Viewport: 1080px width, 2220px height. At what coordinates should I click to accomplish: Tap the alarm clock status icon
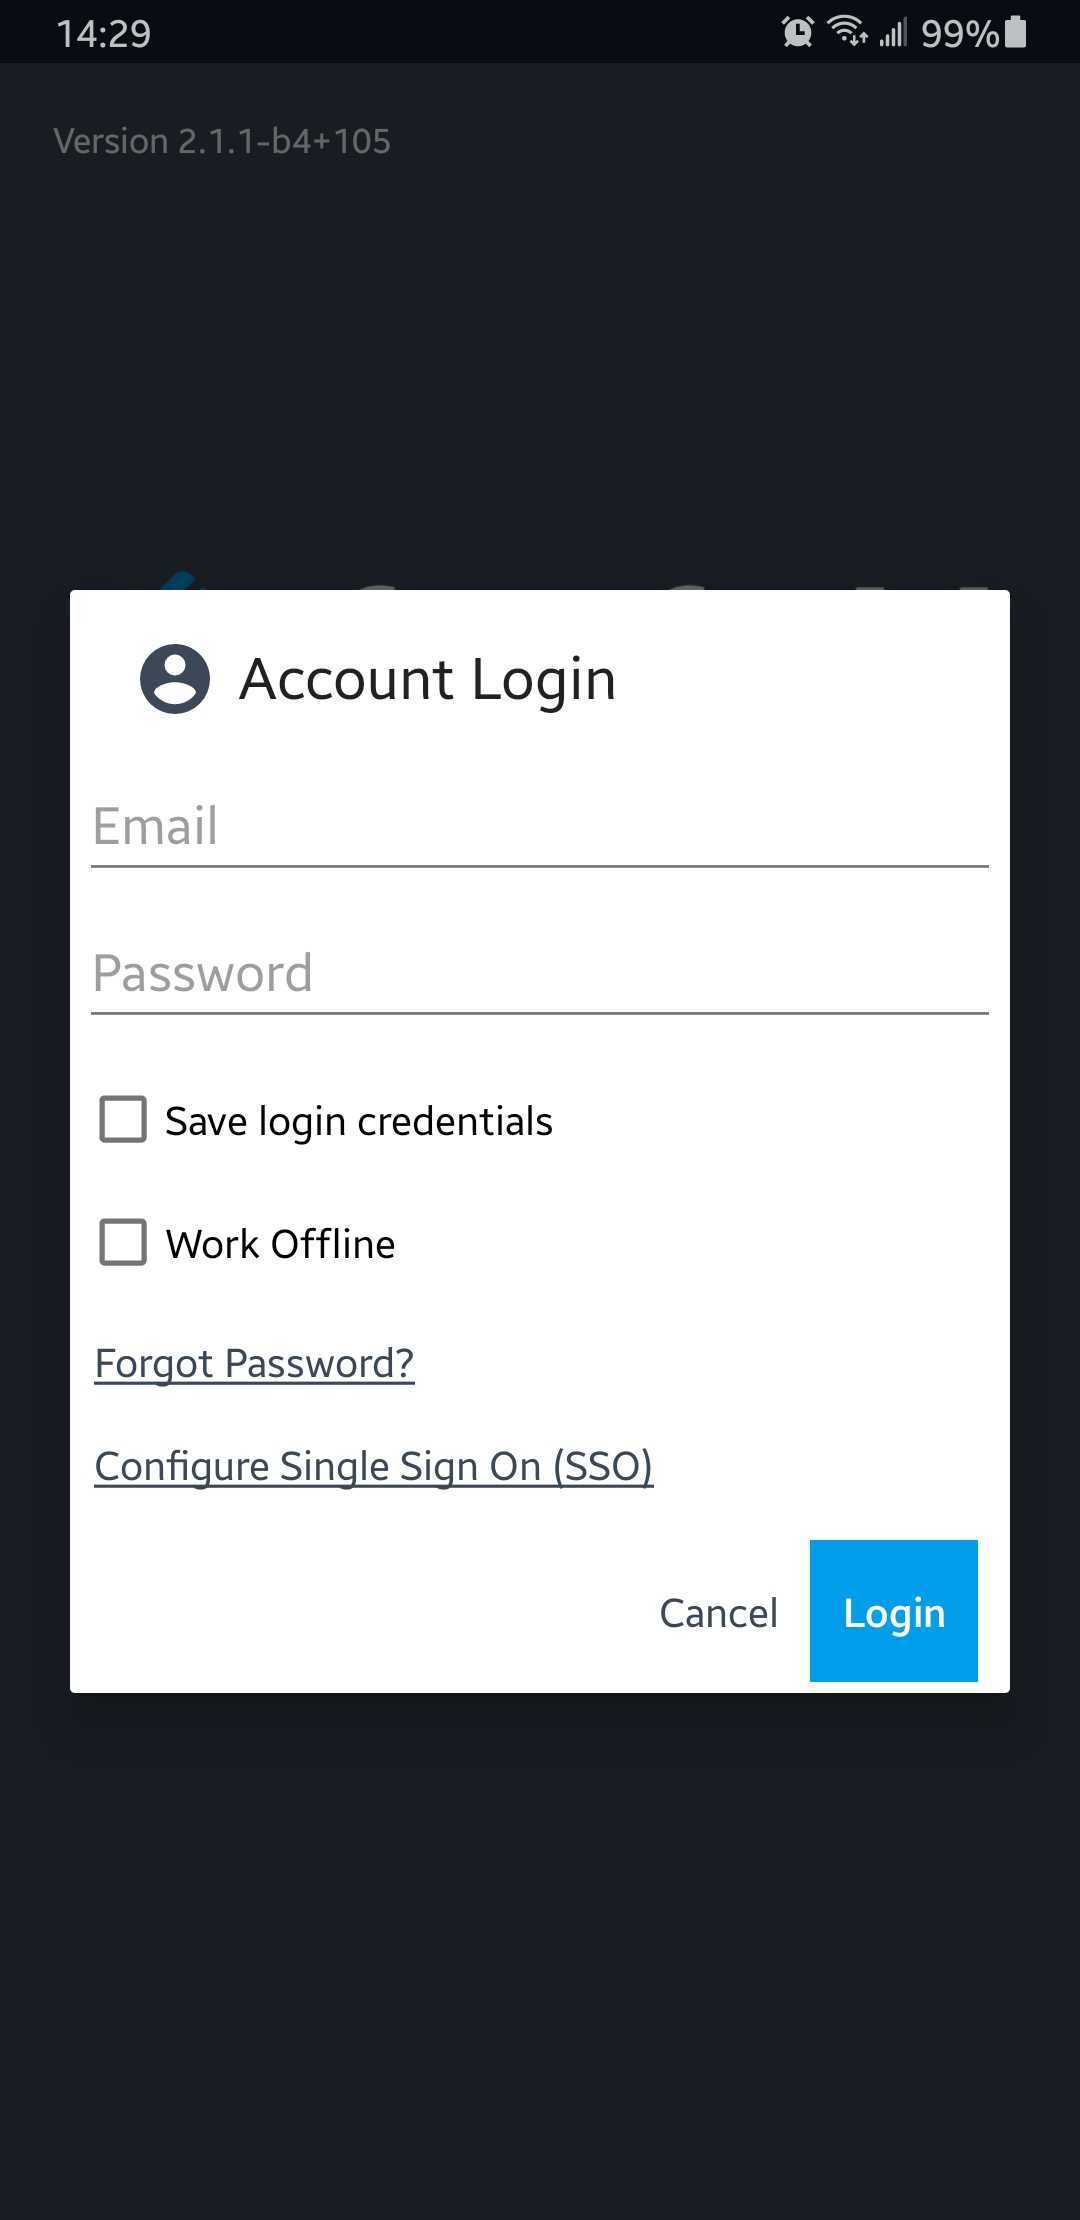(x=797, y=33)
